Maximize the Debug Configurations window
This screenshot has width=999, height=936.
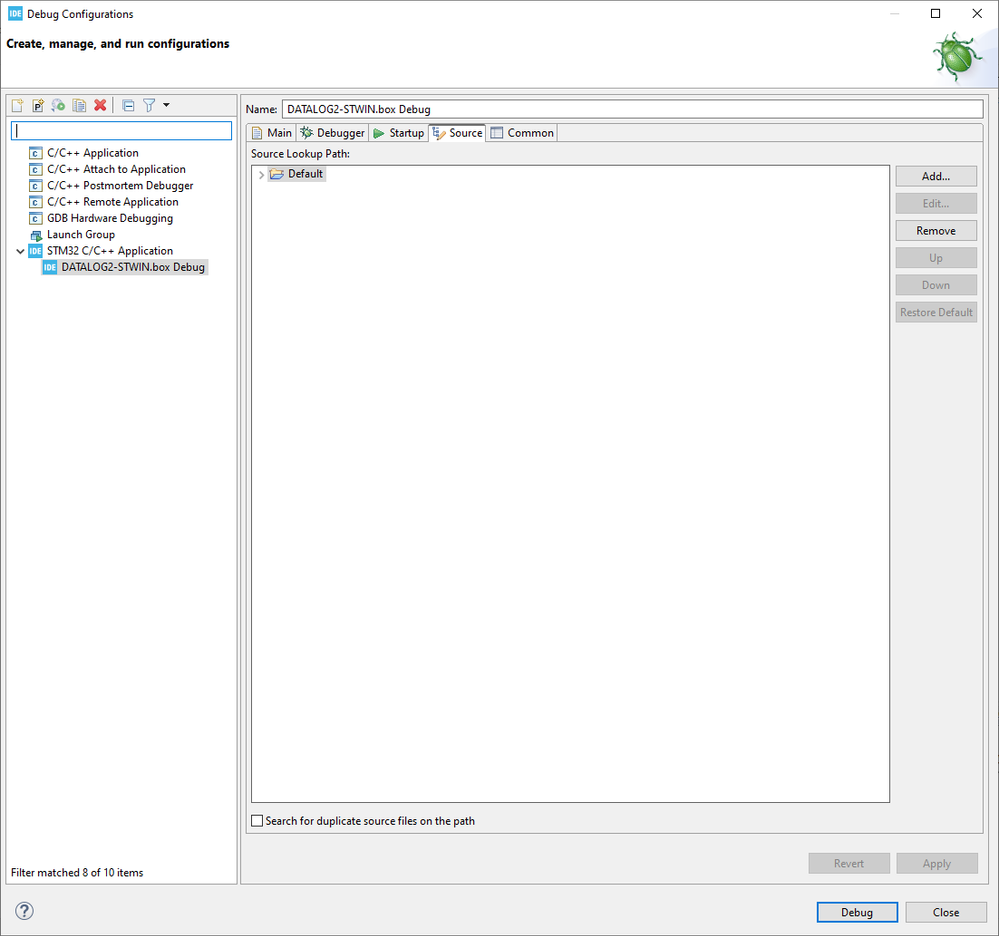tap(935, 13)
